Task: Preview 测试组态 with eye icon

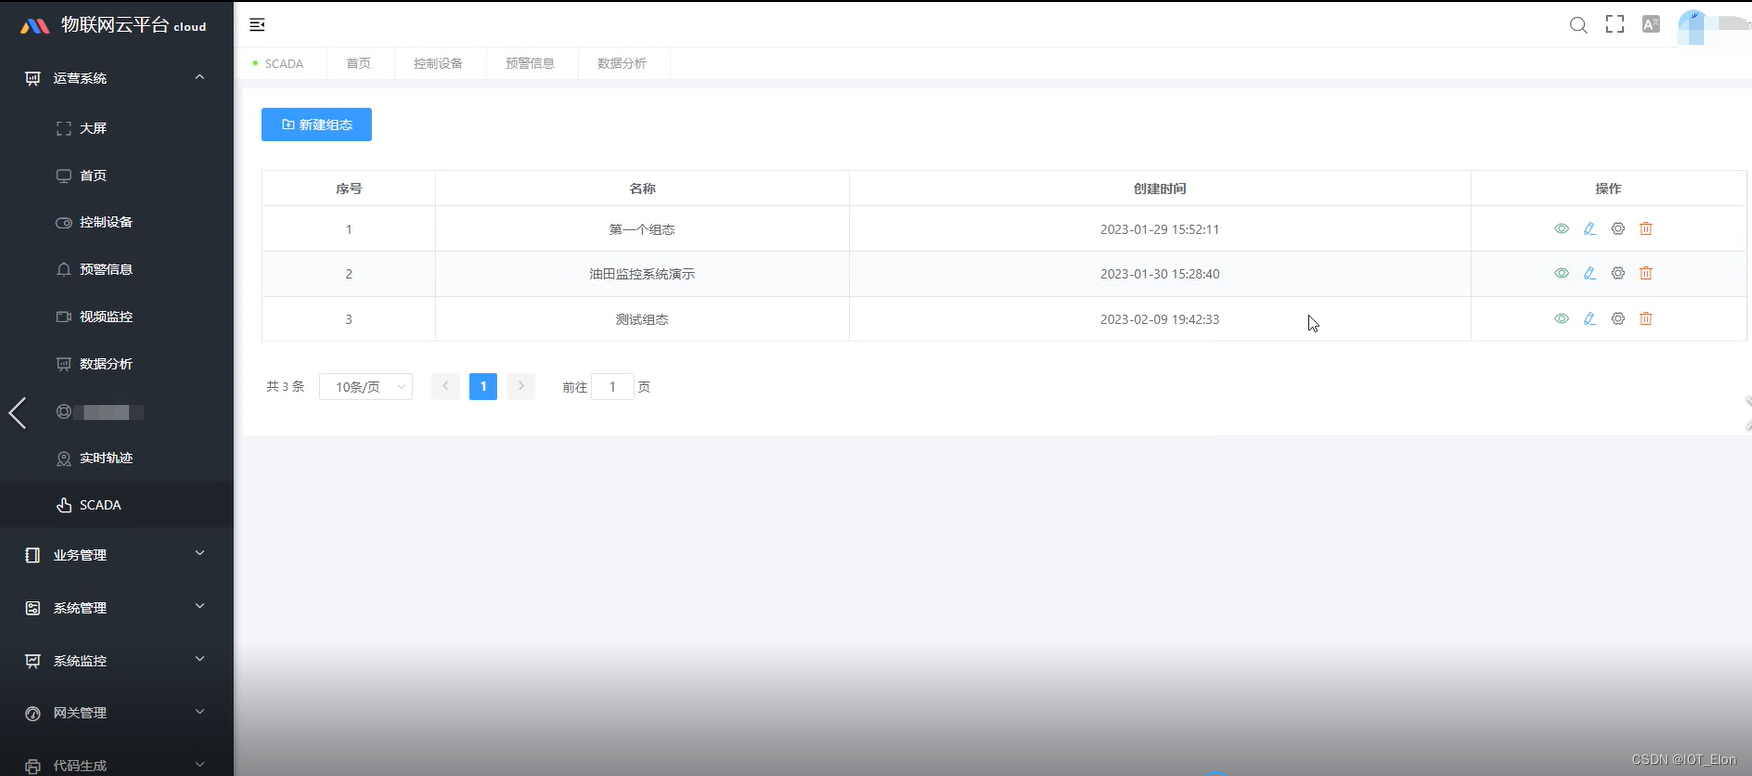Action: click(1561, 319)
